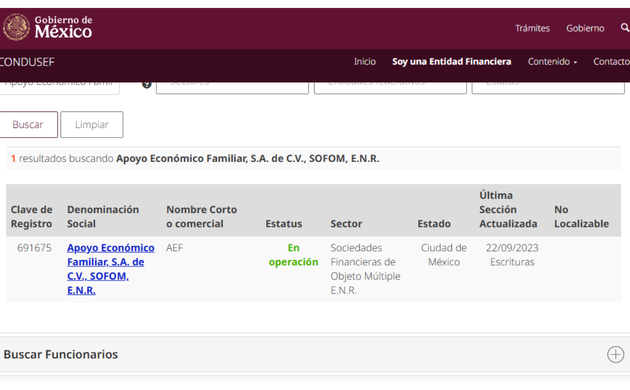Open the Gobierno menu
630x390 pixels.
585,28
